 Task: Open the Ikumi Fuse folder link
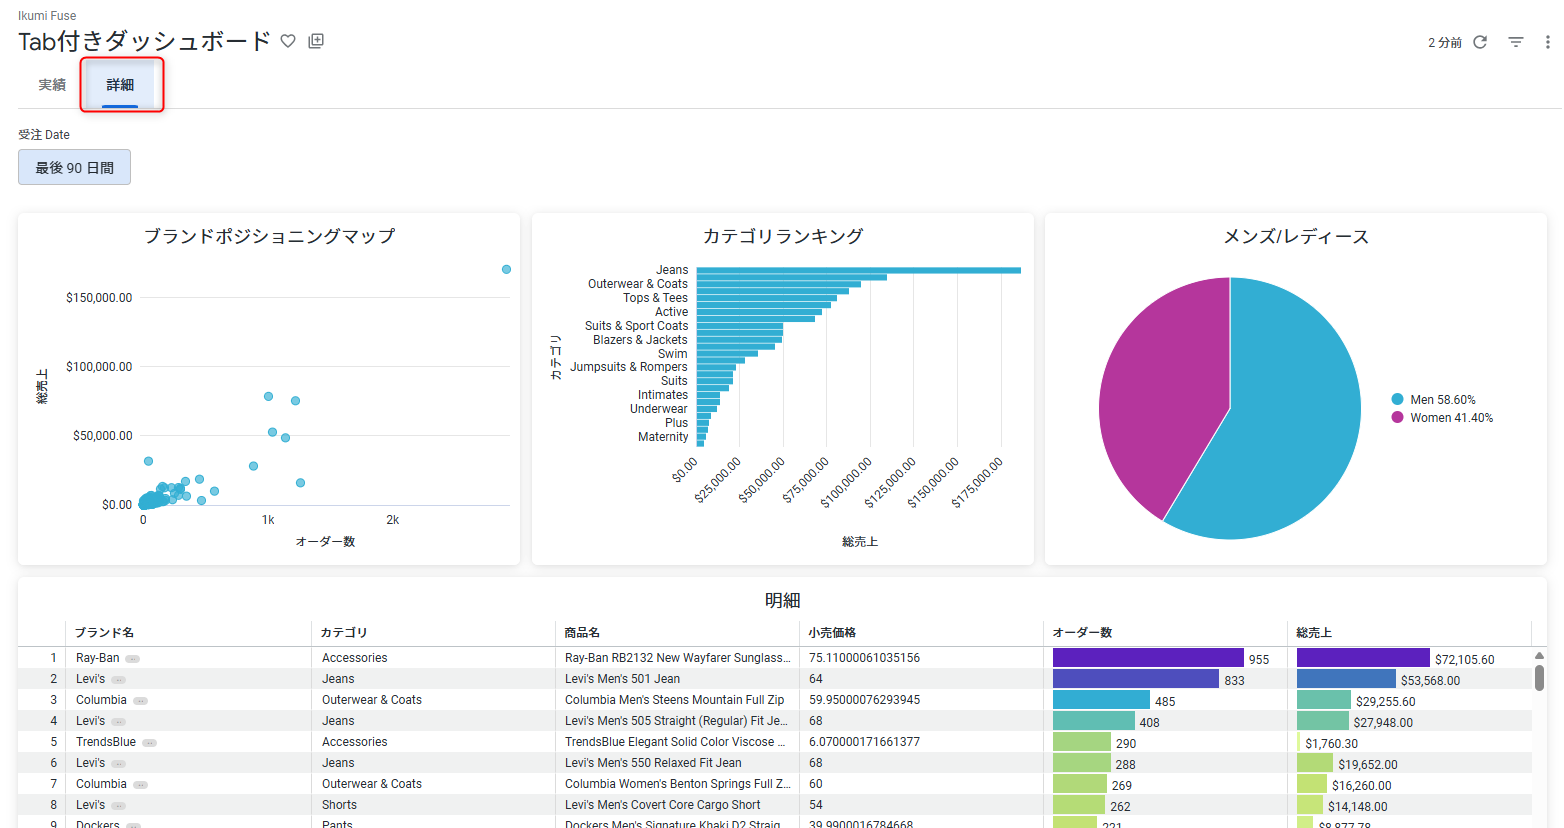pos(48,15)
